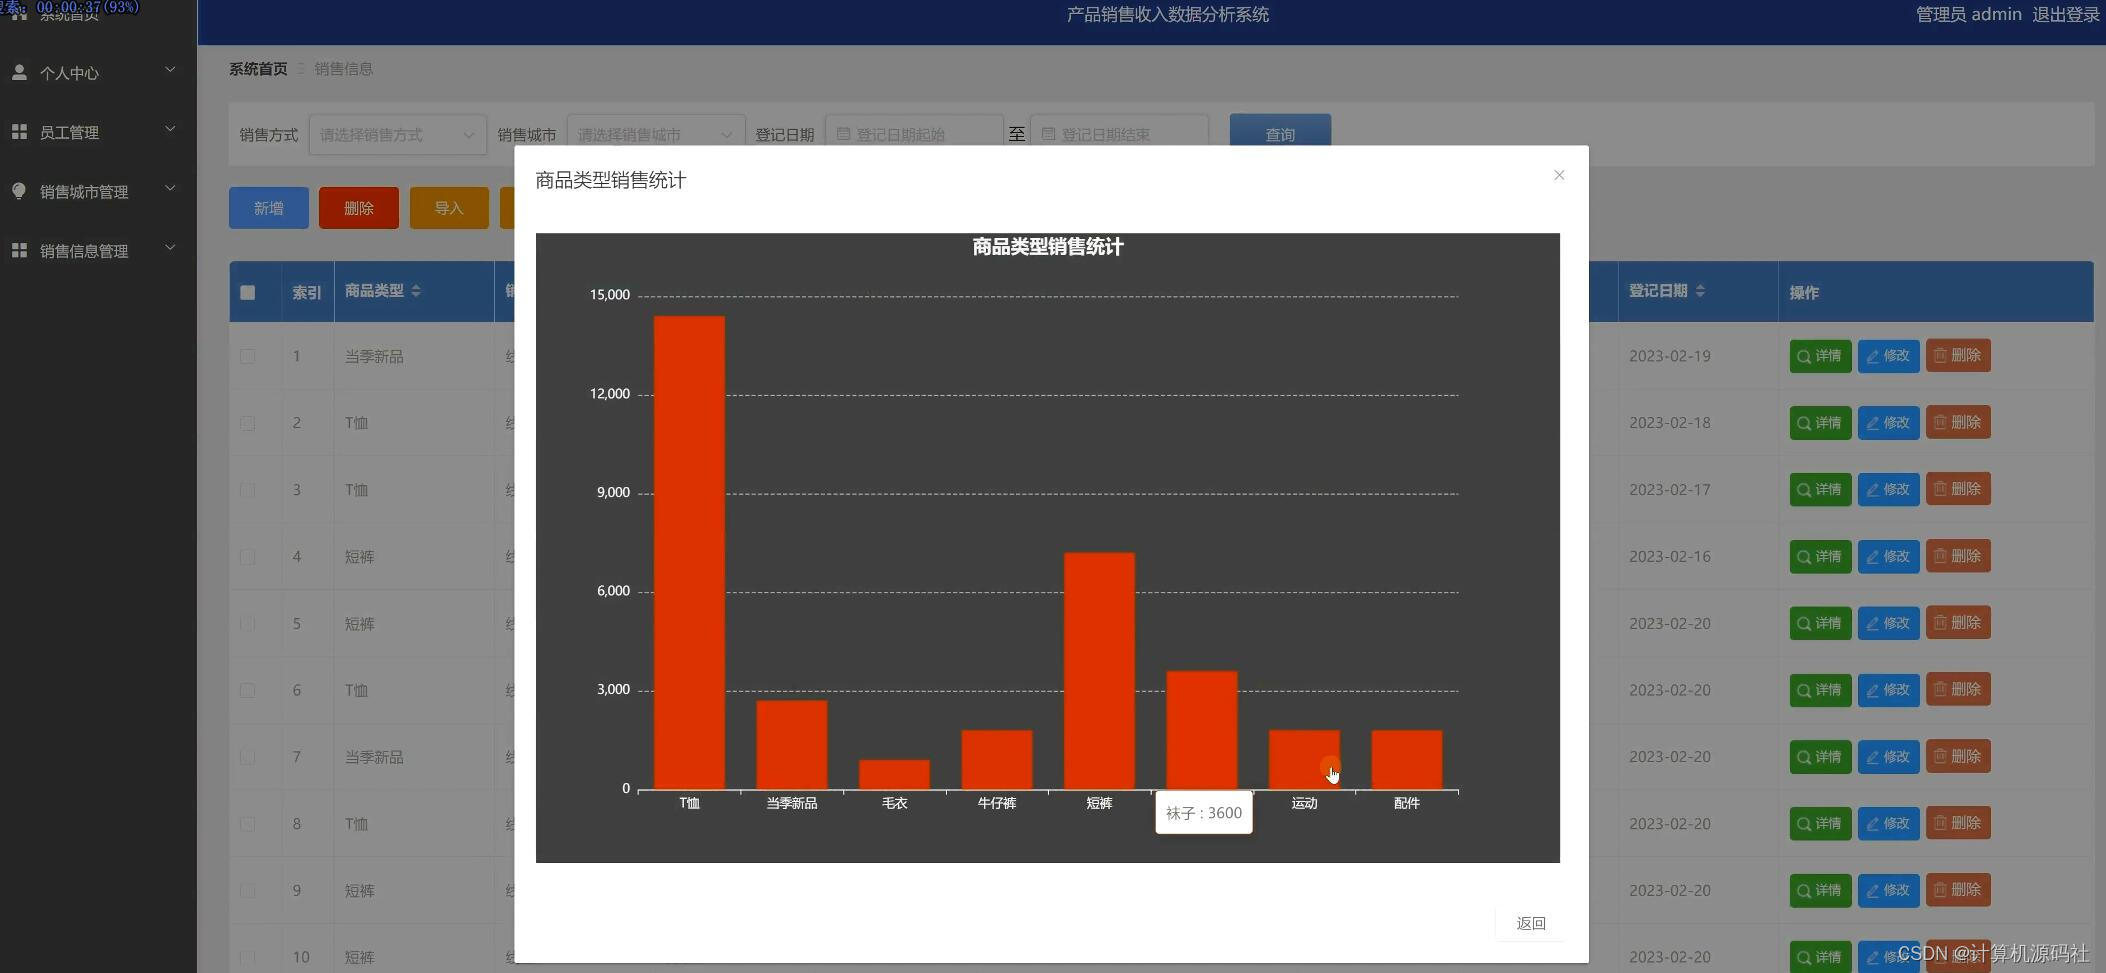Click 修改 in table row 6
Image resolution: width=2106 pixels, height=973 pixels.
tap(1888, 690)
